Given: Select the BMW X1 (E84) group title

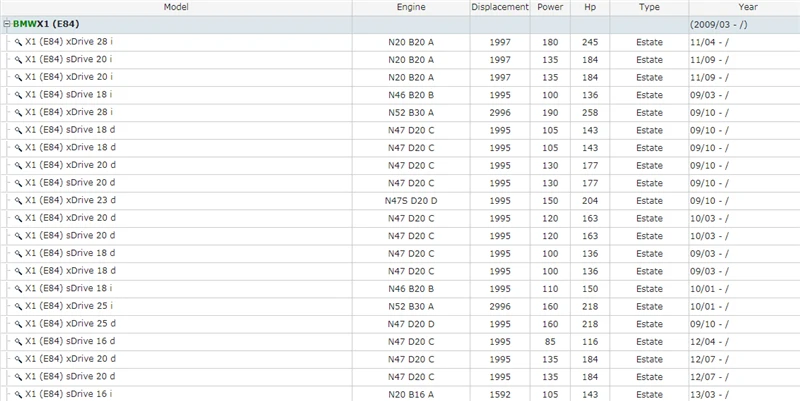Looking at the screenshot, I should 46,24.
